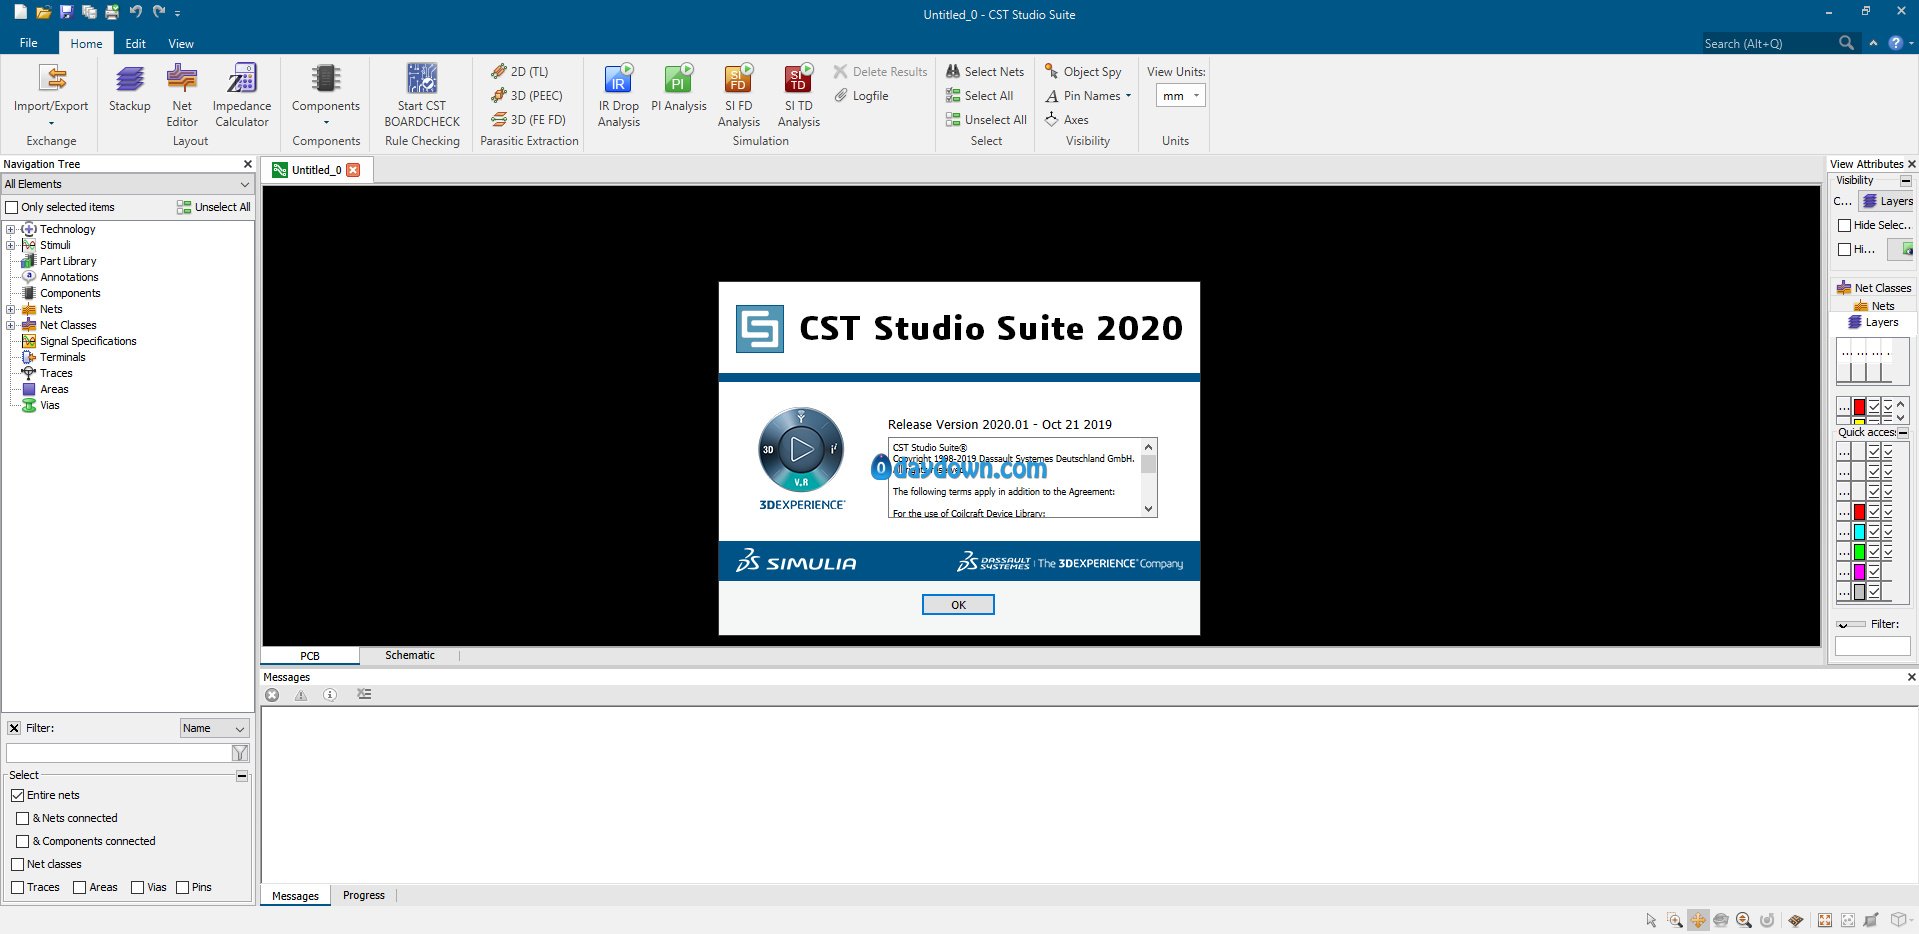The width and height of the screenshot is (1919, 934).
Task: Click the search magnifier icon
Action: (1846, 43)
